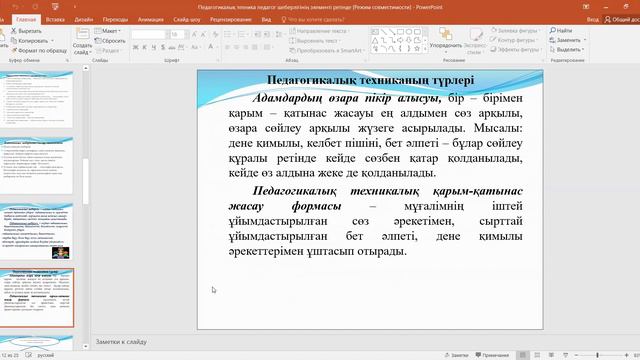
Task: Switch to the Дизайн (Design) tab
Action: (84, 20)
